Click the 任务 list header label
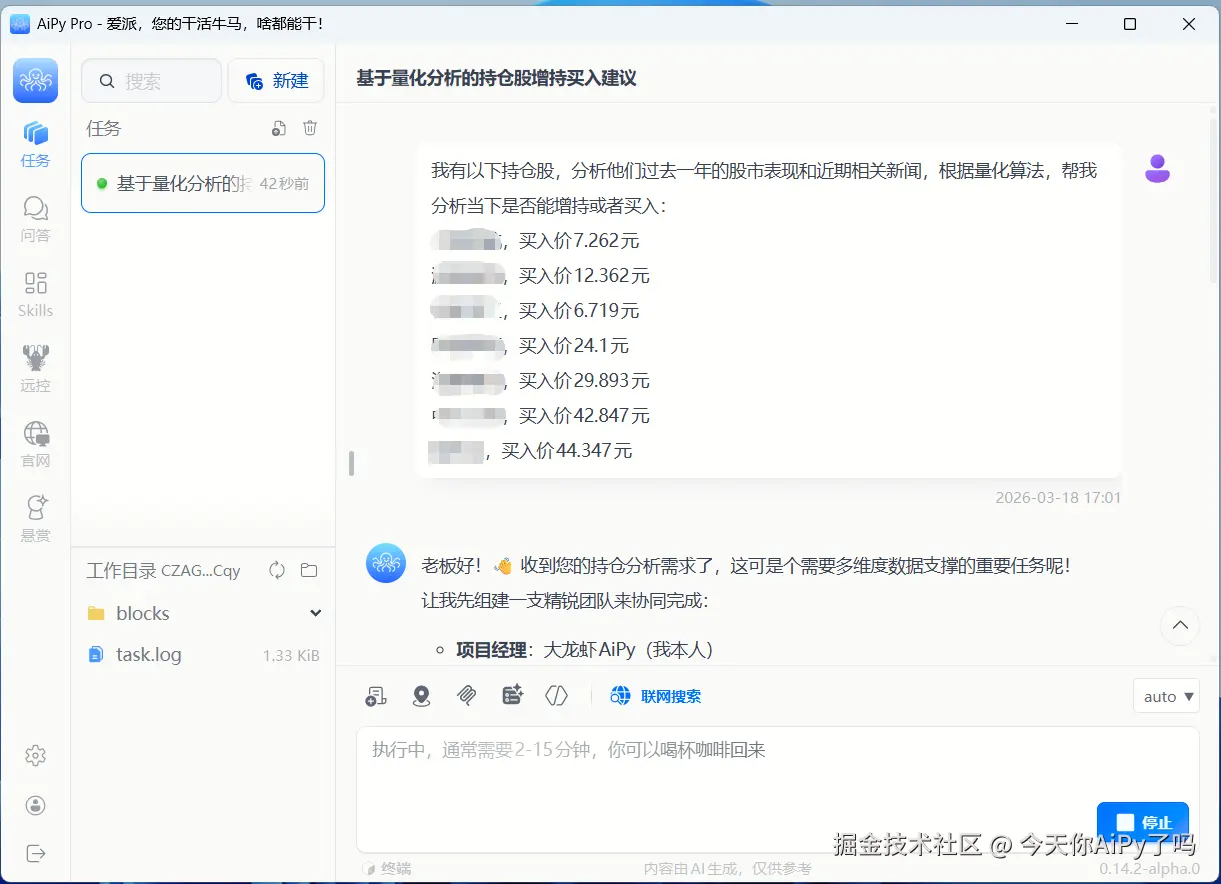Screen dimensions: 1221x884 click(104, 128)
